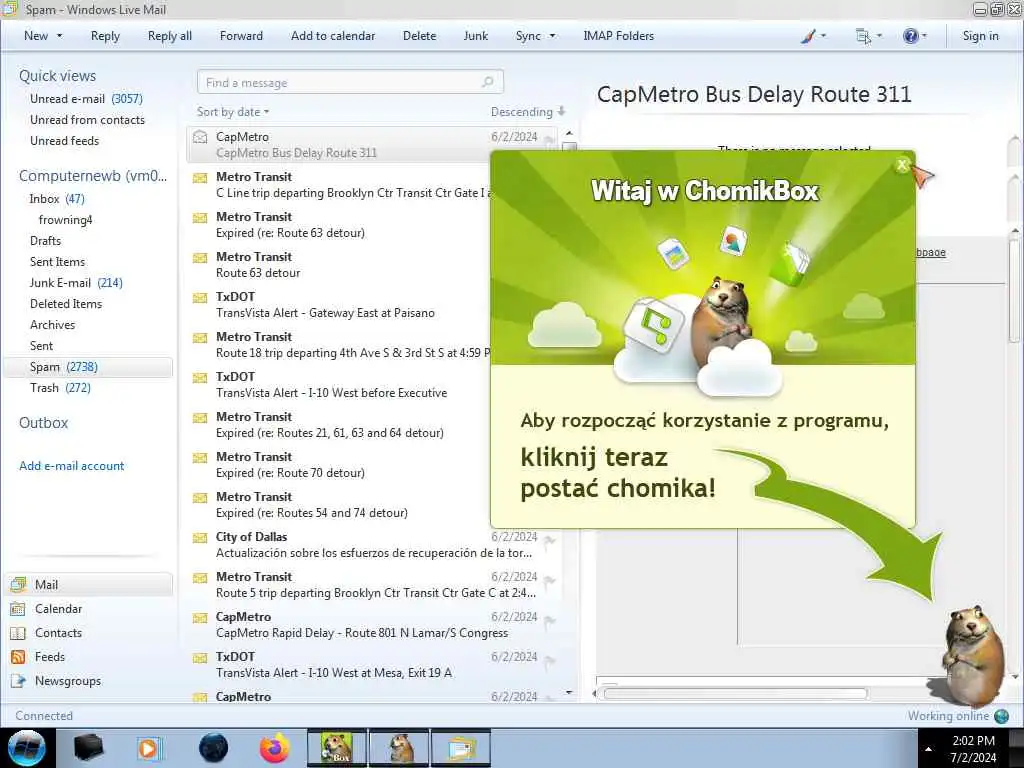Viewport: 1024px width, 768px height.
Task: Click Delete in the toolbar
Action: pyautogui.click(x=419, y=36)
